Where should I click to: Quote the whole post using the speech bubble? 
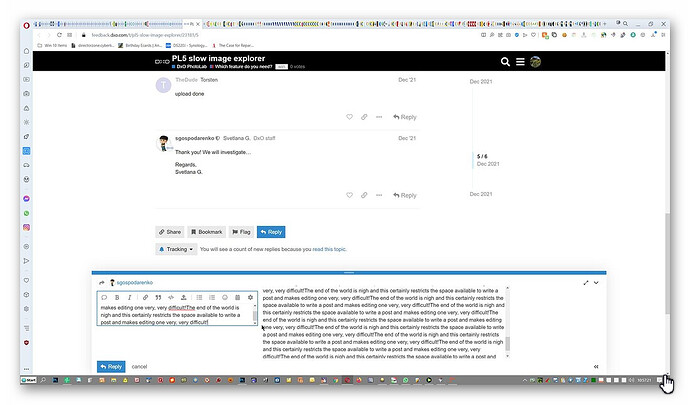[104, 298]
